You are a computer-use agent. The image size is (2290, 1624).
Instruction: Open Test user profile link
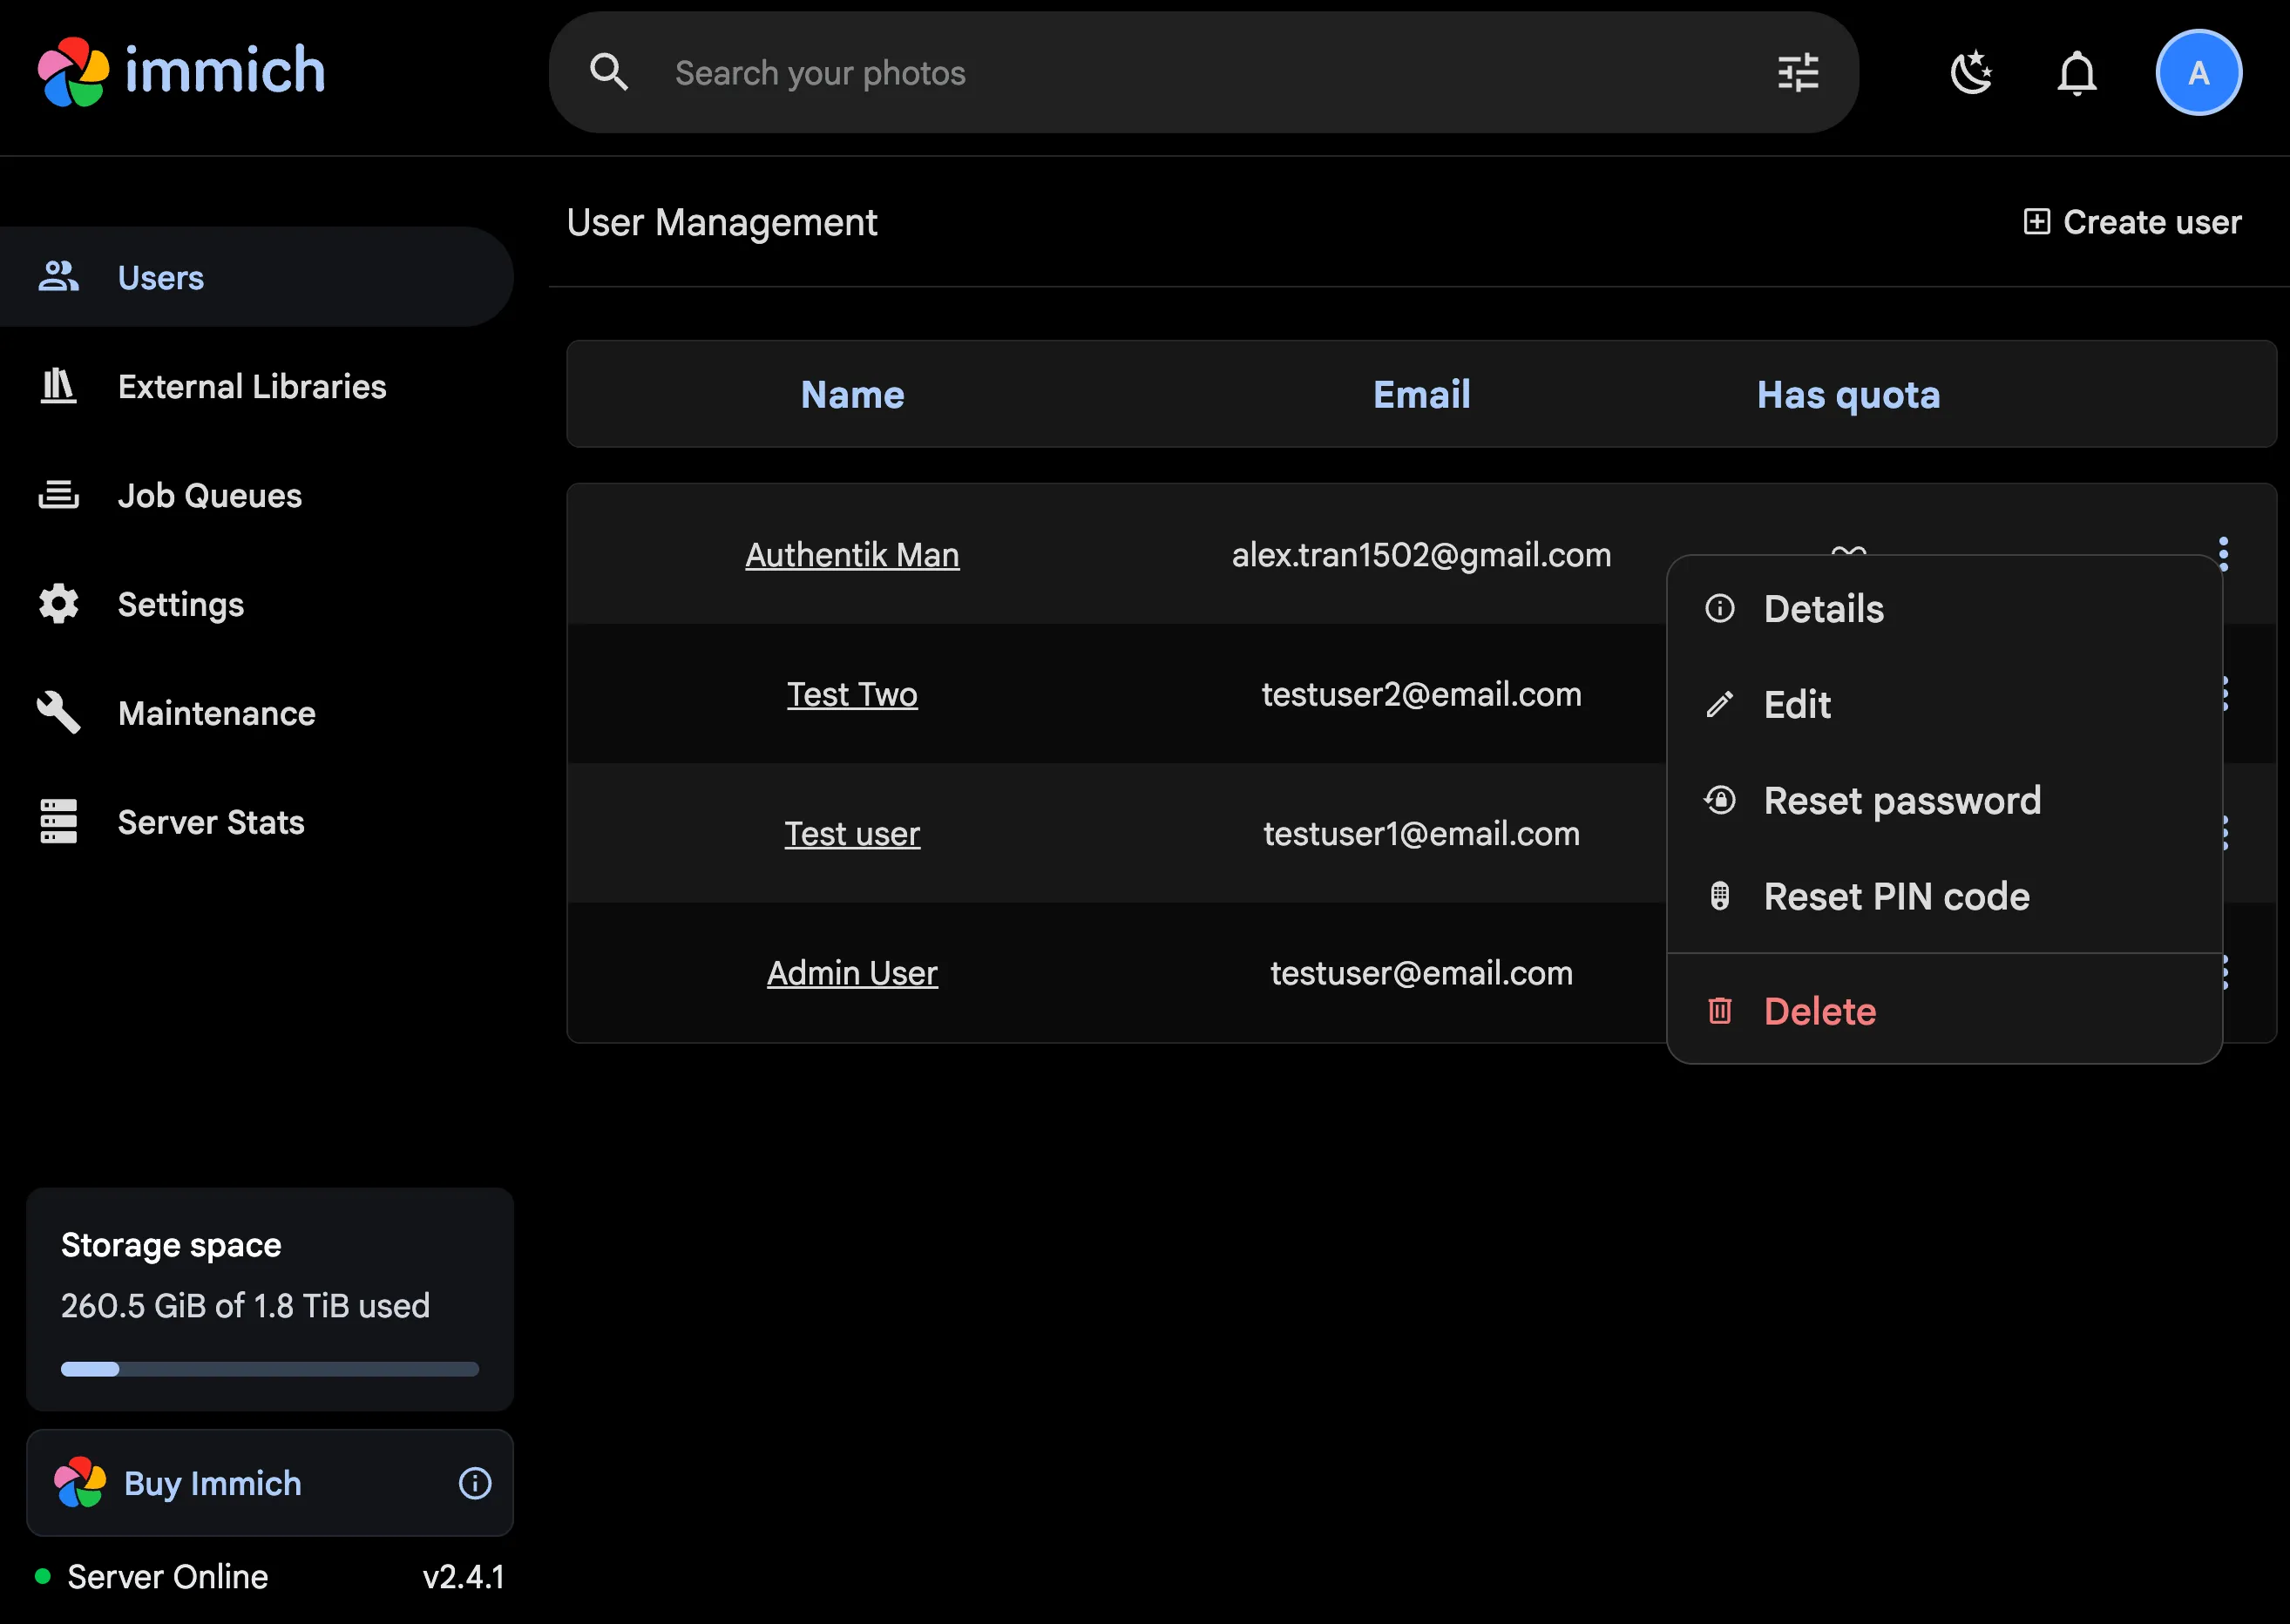coord(851,833)
